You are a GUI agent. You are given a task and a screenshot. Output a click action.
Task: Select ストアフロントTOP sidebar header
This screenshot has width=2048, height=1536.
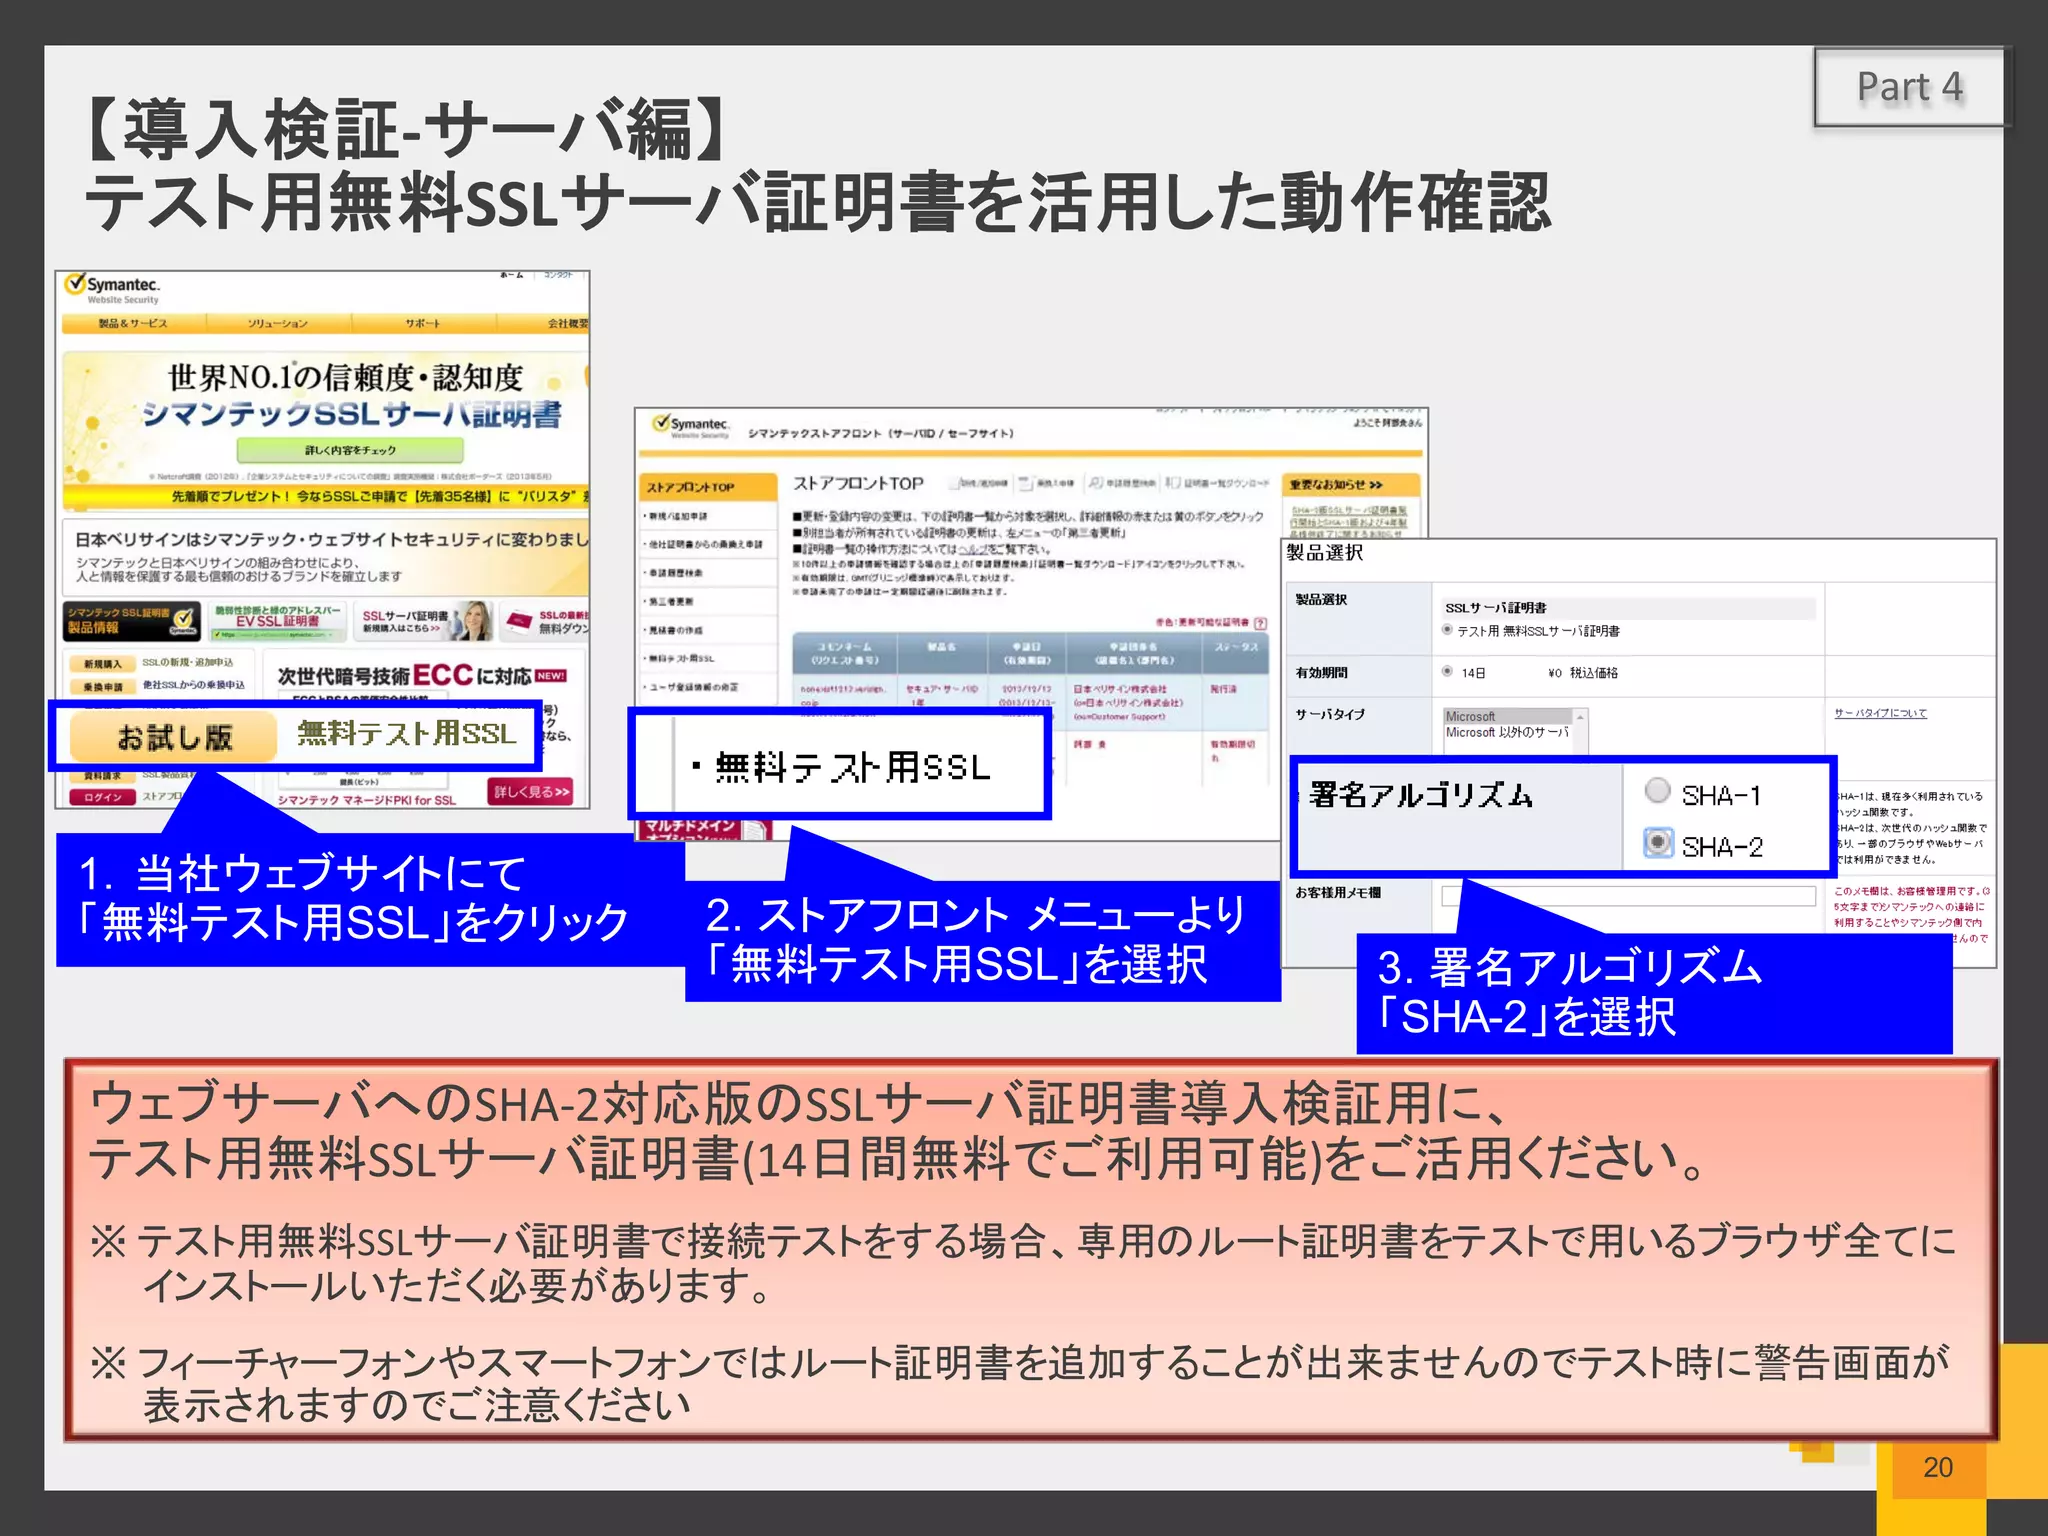[708, 487]
